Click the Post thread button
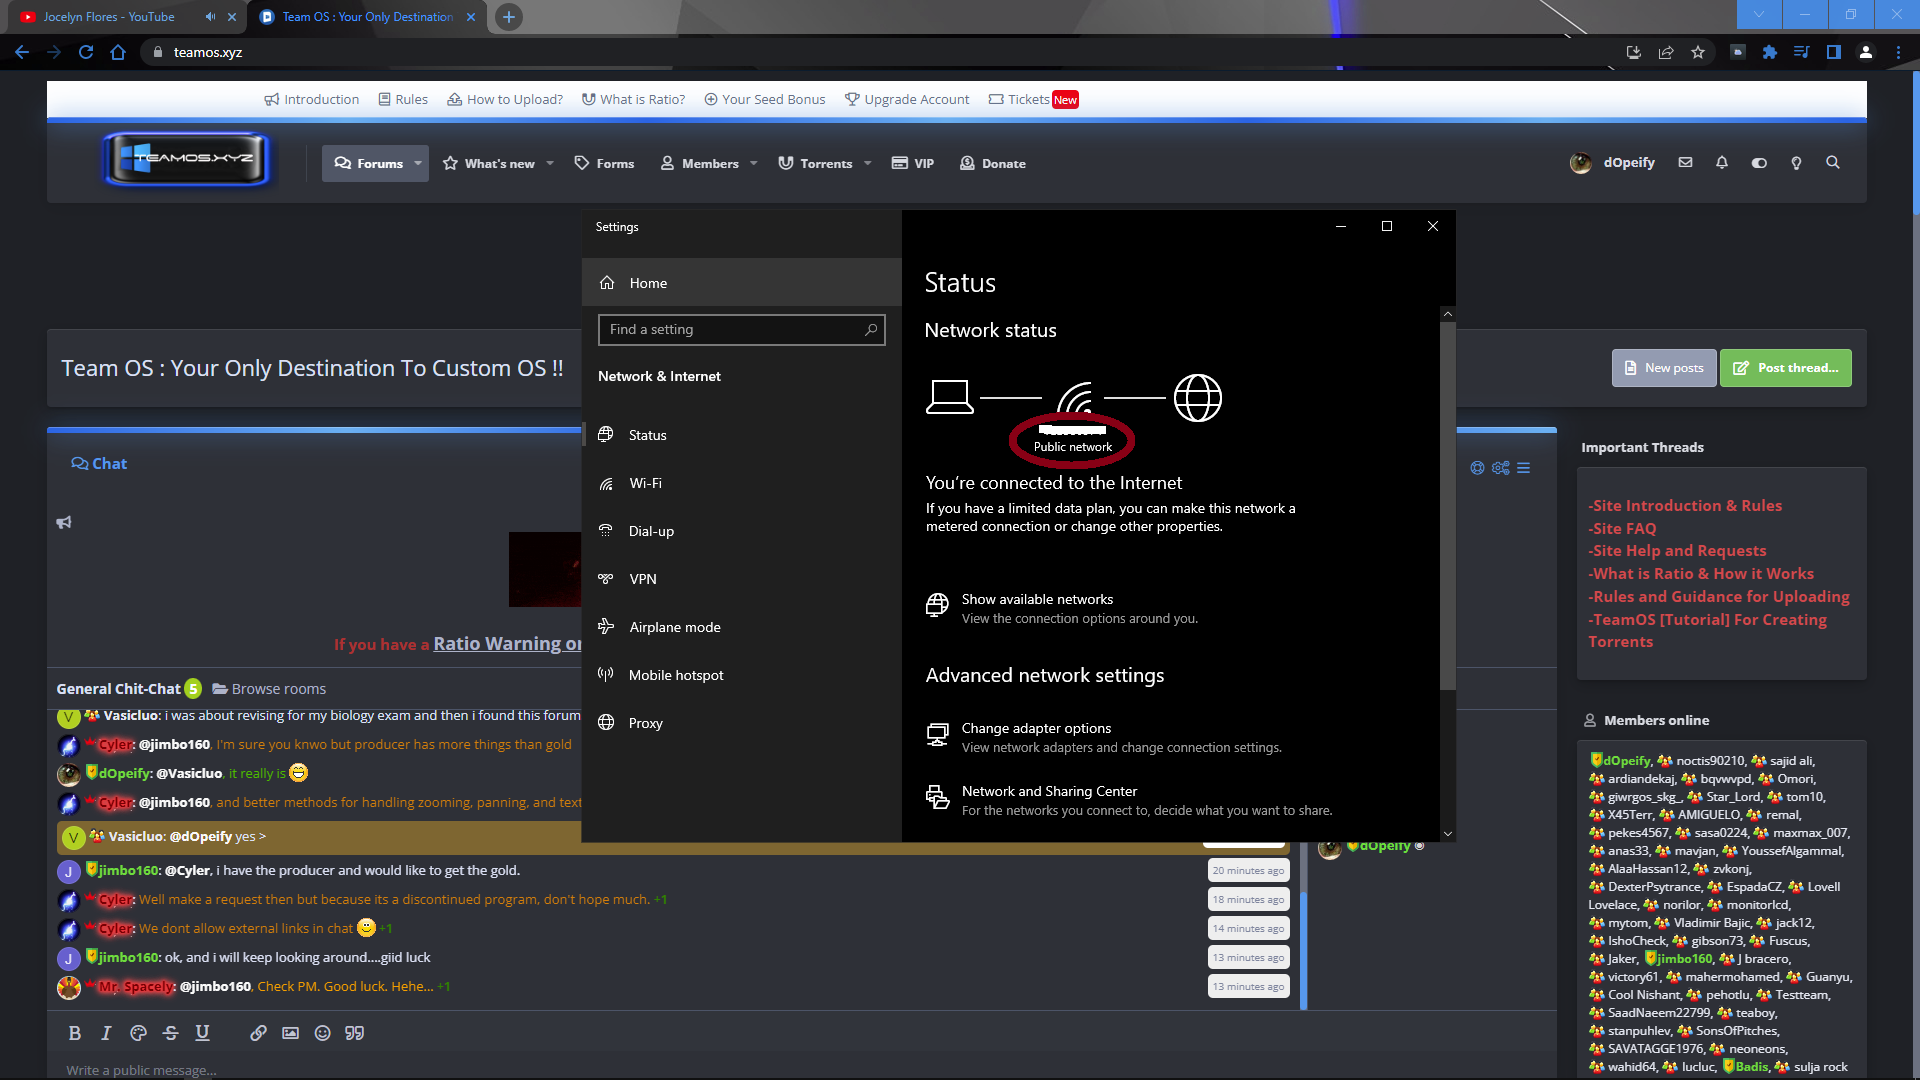Image resolution: width=1920 pixels, height=1080 pixels. 1786,368
